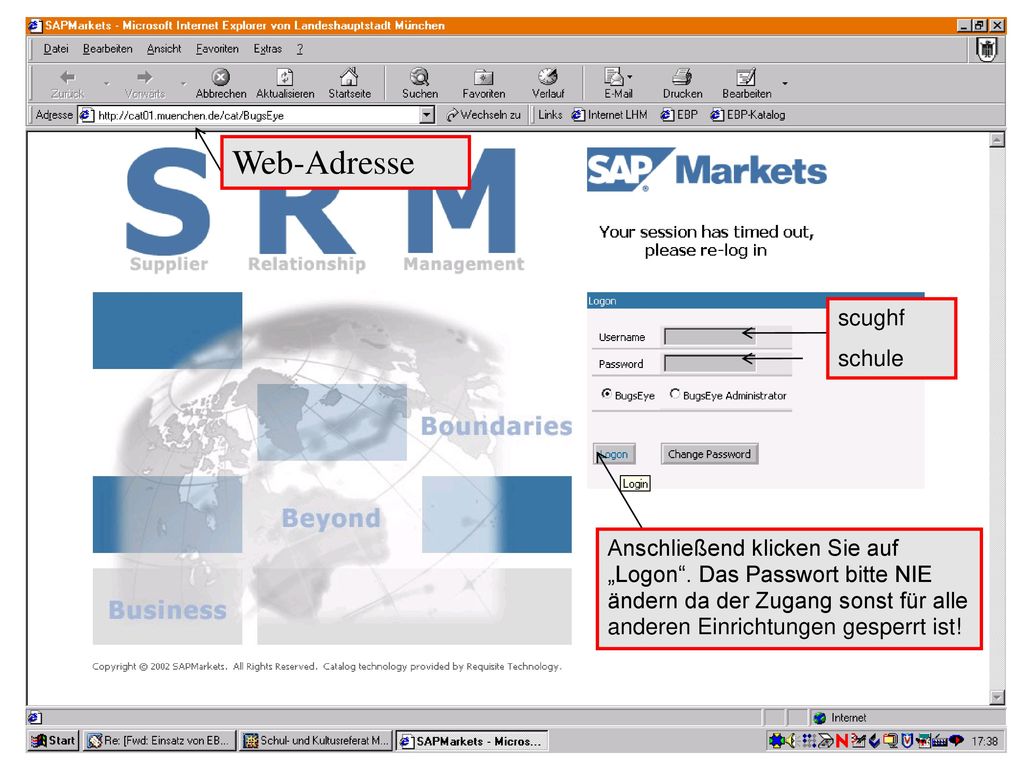The height and width of the screenshot is (768, 1024).
Task: Open the EBP-Katalog links-bar shortcut
Action: click(x=748, y=115)
